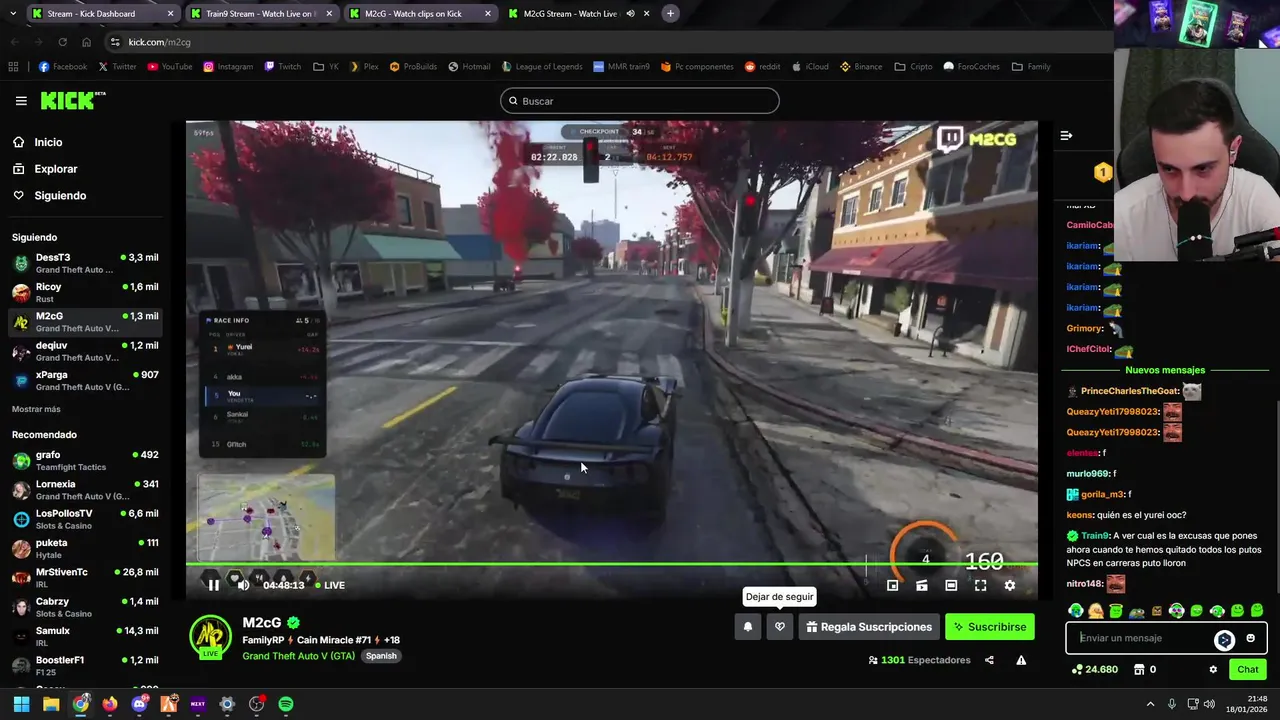
Task: Open Explorar in the sidebar
Action: (x=55, y=169)
